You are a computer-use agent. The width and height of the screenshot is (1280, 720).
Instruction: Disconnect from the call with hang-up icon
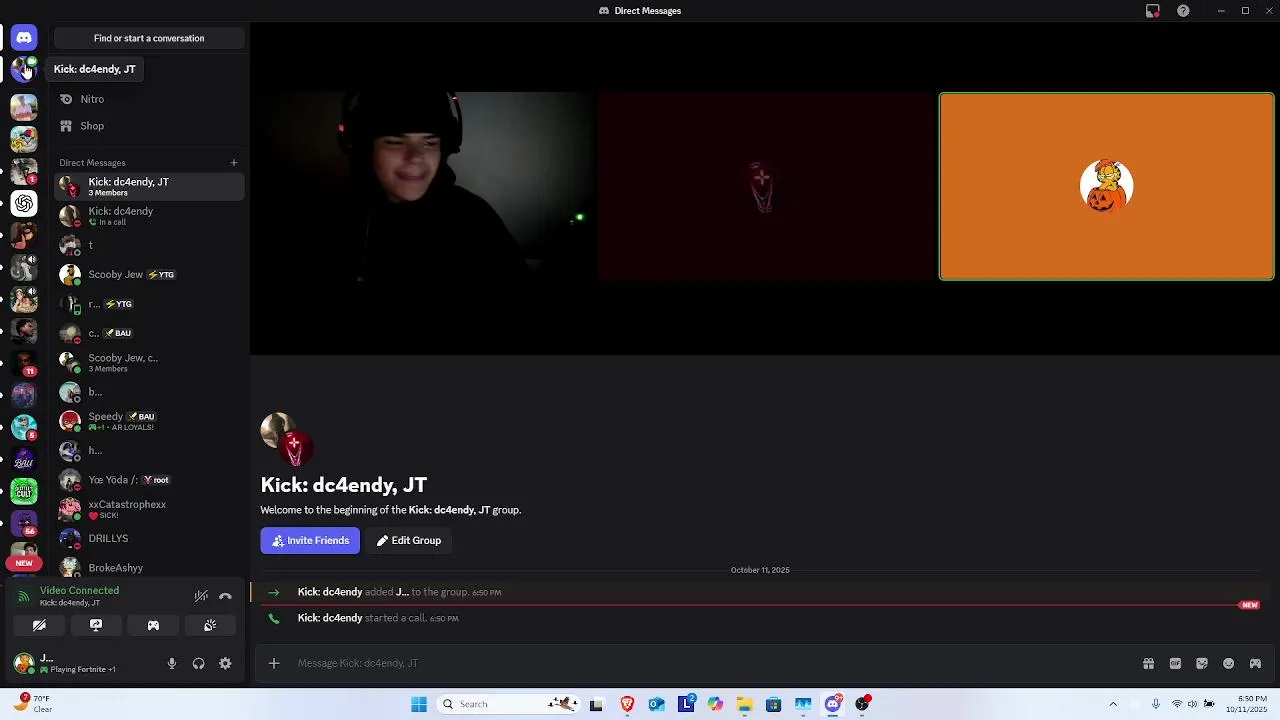pos(225,596)
